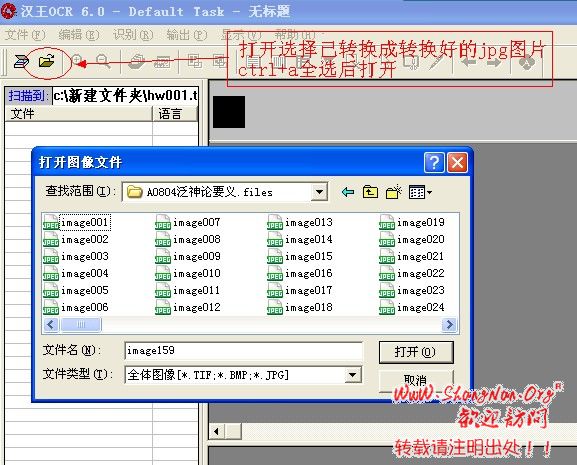Select file image024

pos(412,307)
